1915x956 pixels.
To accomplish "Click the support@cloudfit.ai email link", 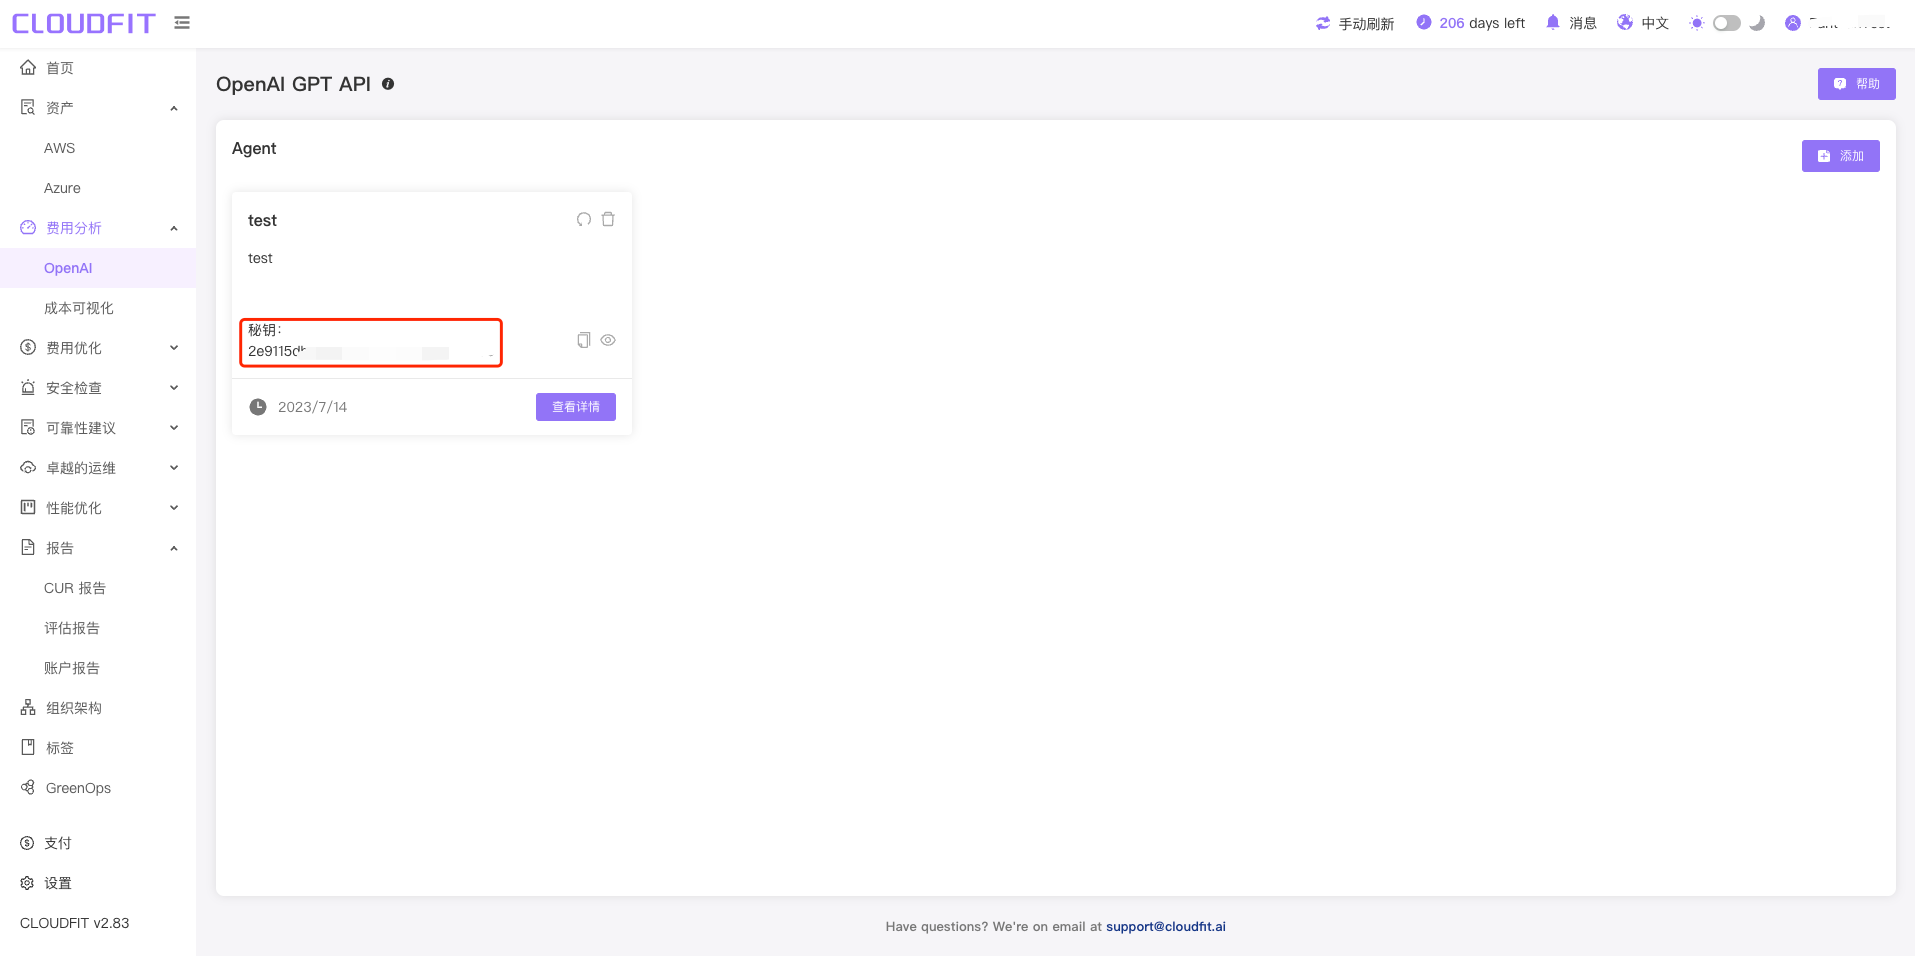I will [x=1165, y=926].
